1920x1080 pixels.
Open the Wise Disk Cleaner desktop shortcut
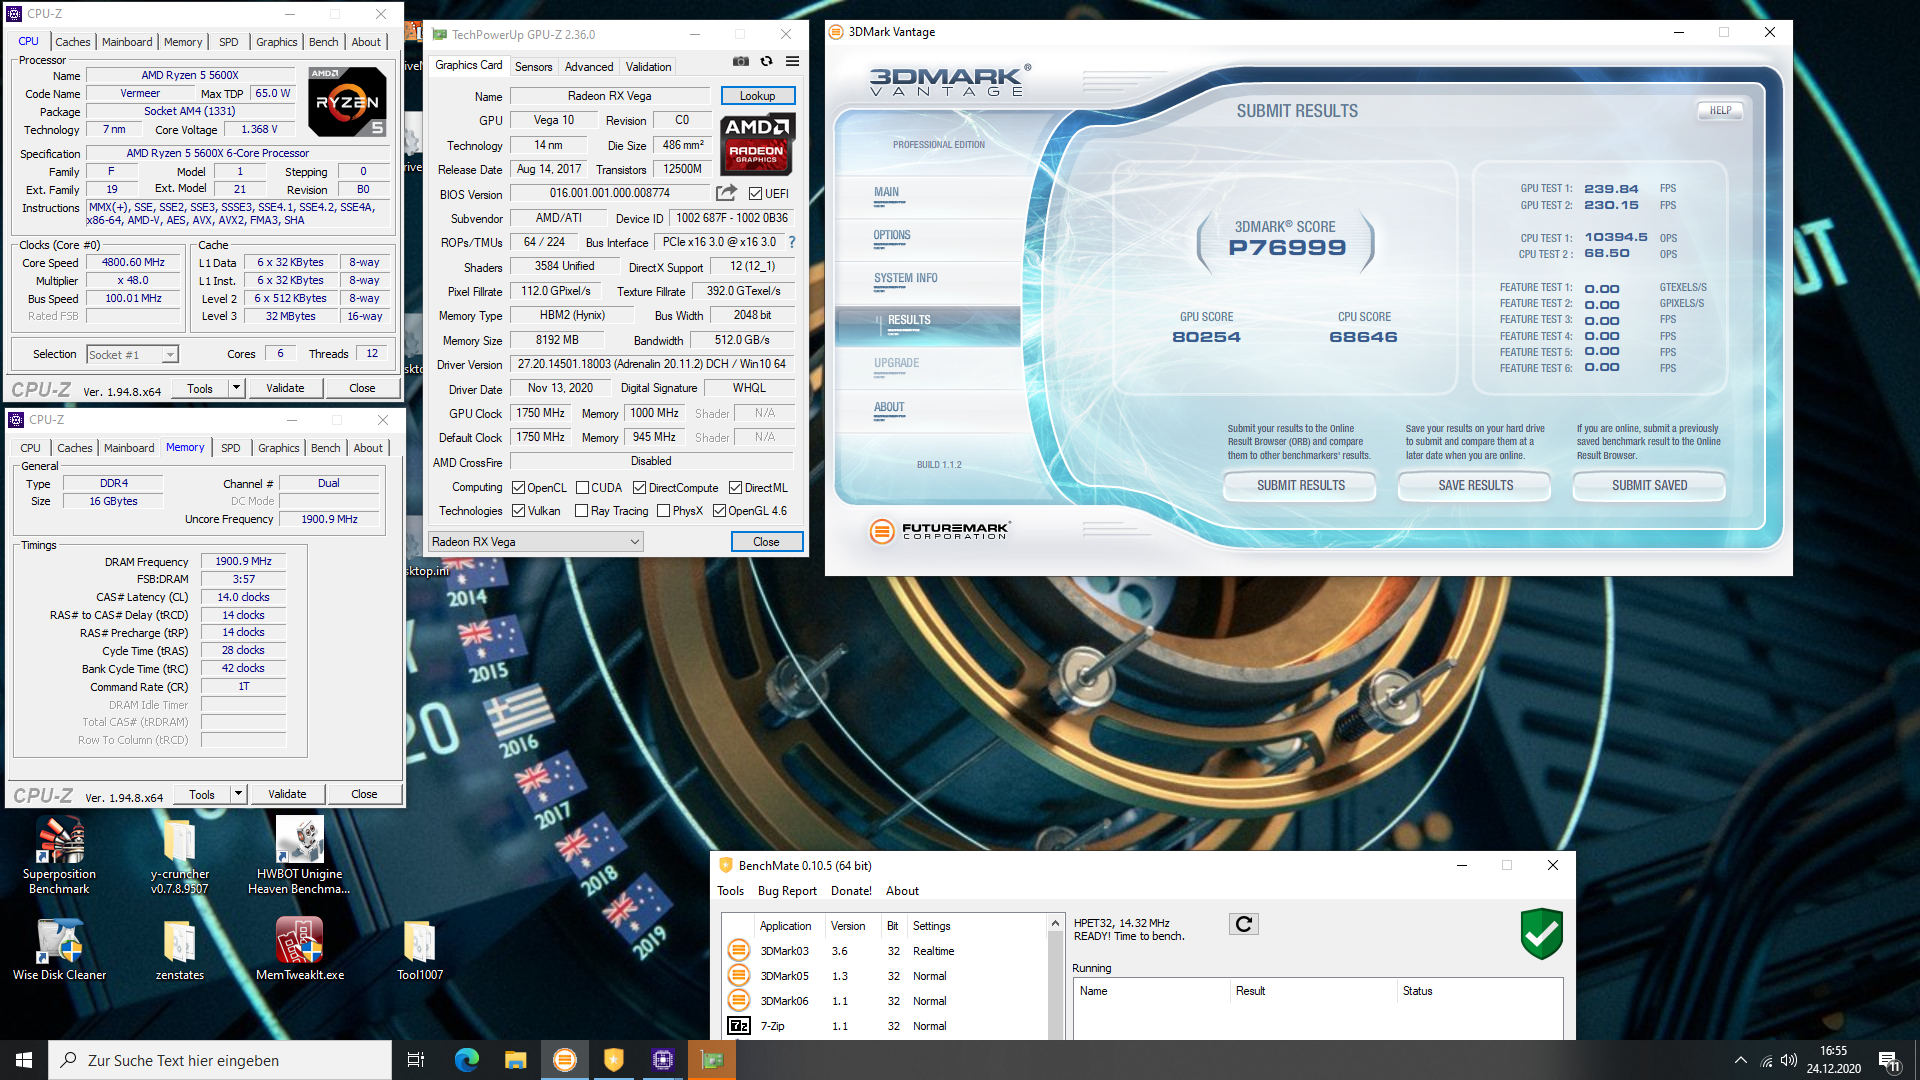(59, 949)
